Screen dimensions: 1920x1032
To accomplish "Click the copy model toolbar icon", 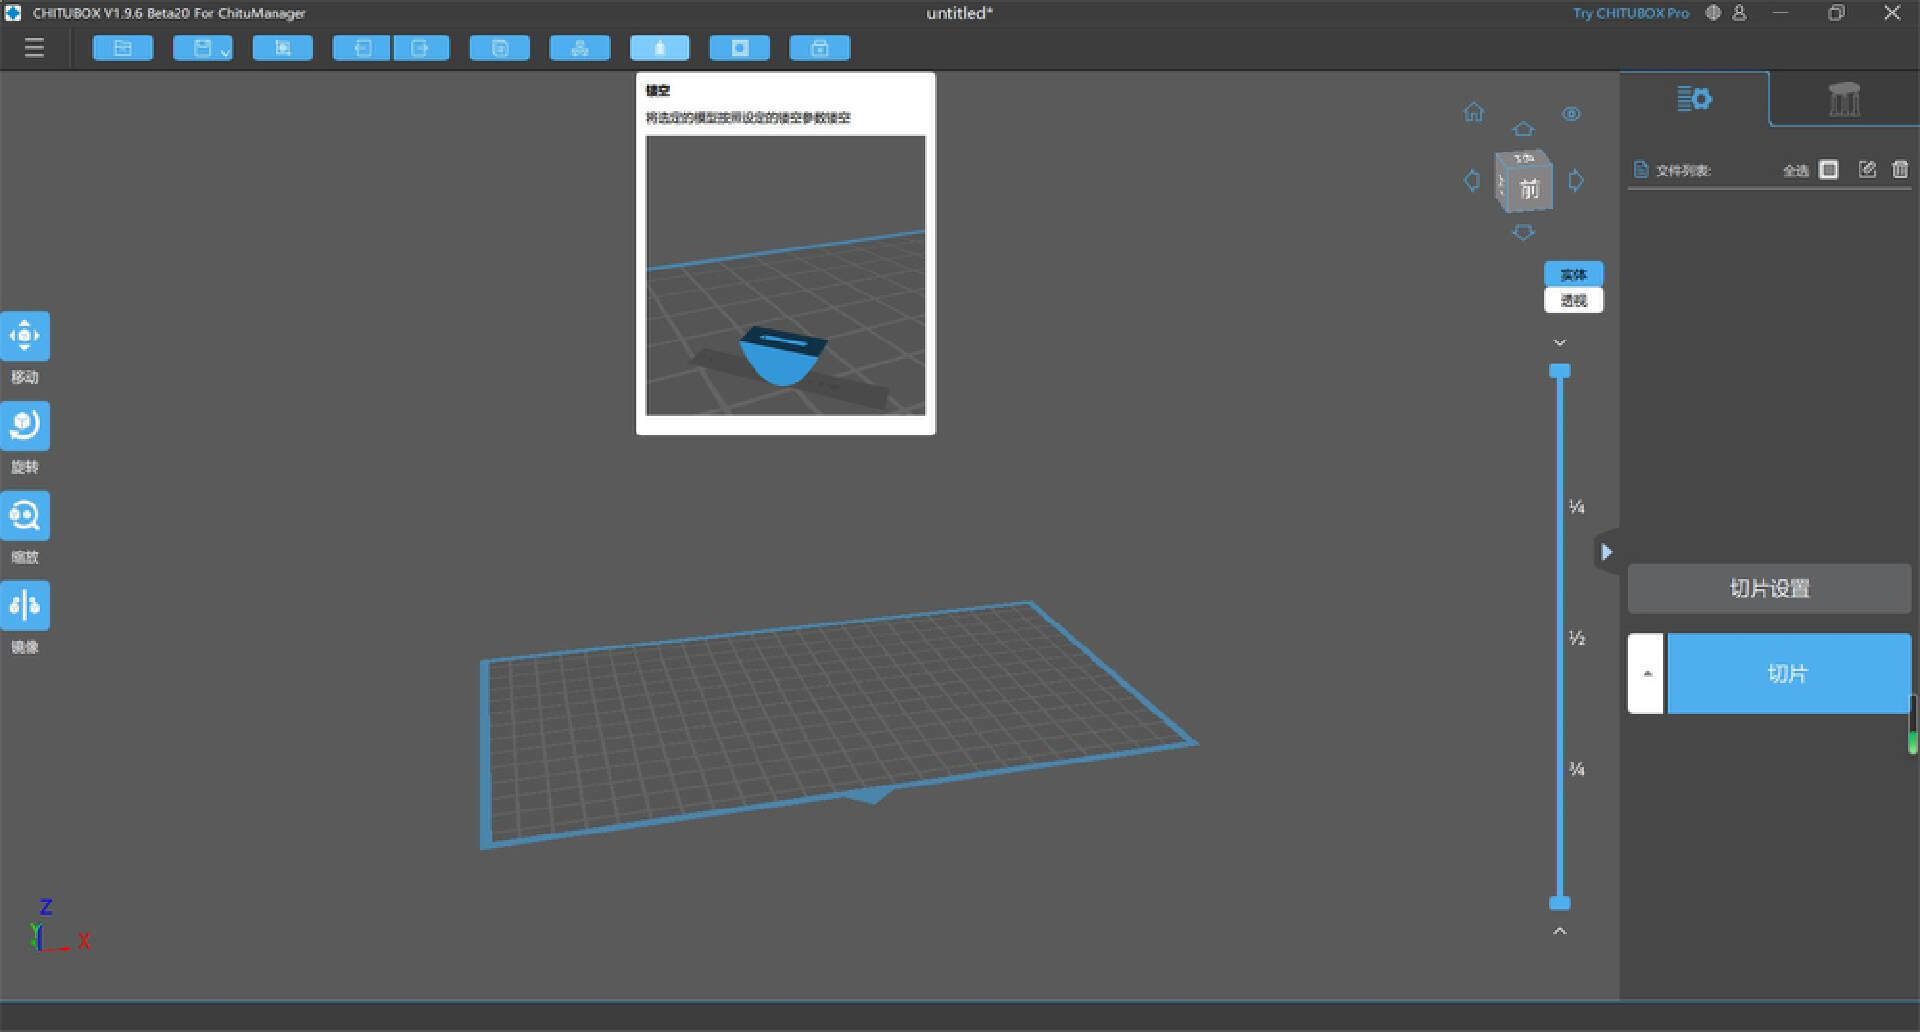I will pos(500,48).
